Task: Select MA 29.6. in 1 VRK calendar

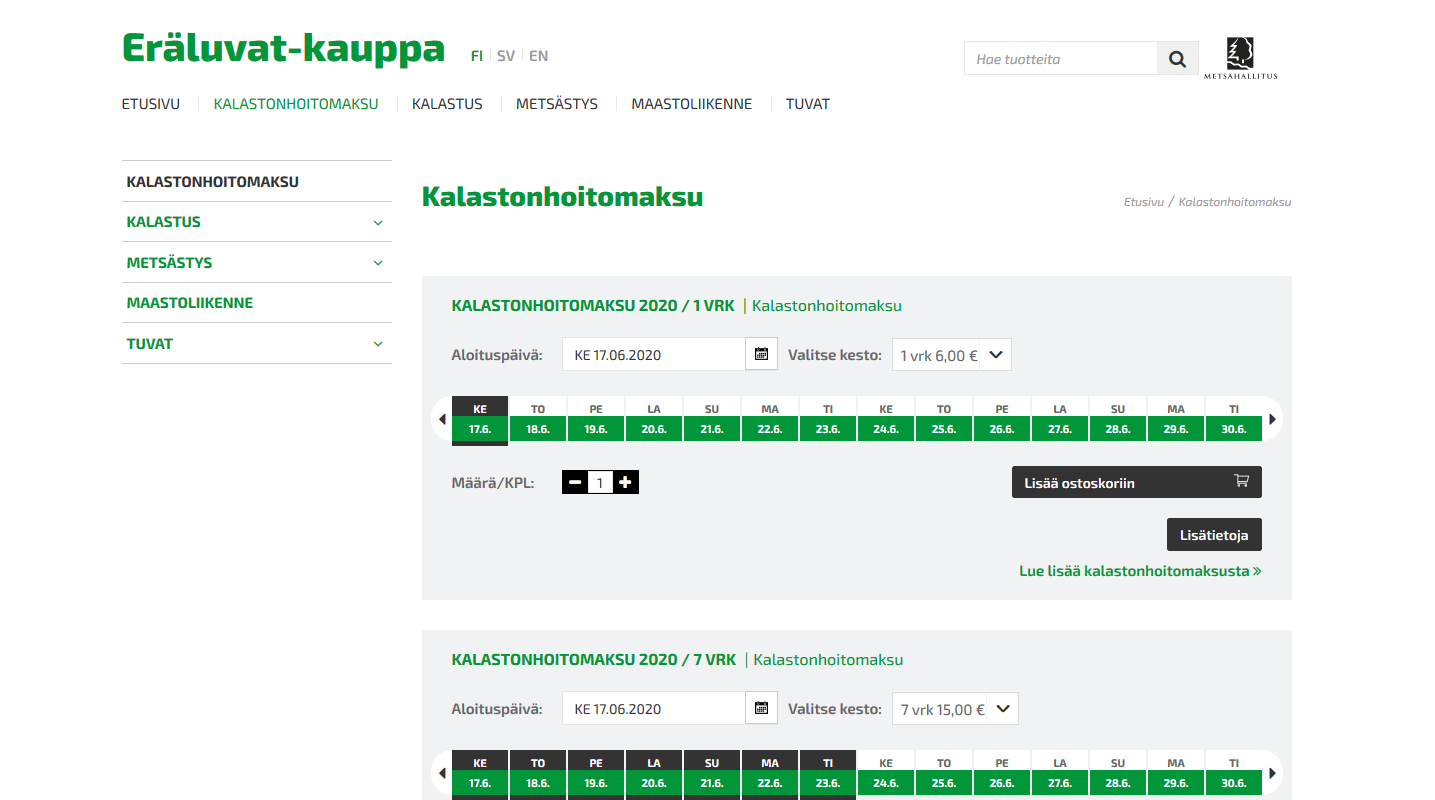Action: 1176,419
